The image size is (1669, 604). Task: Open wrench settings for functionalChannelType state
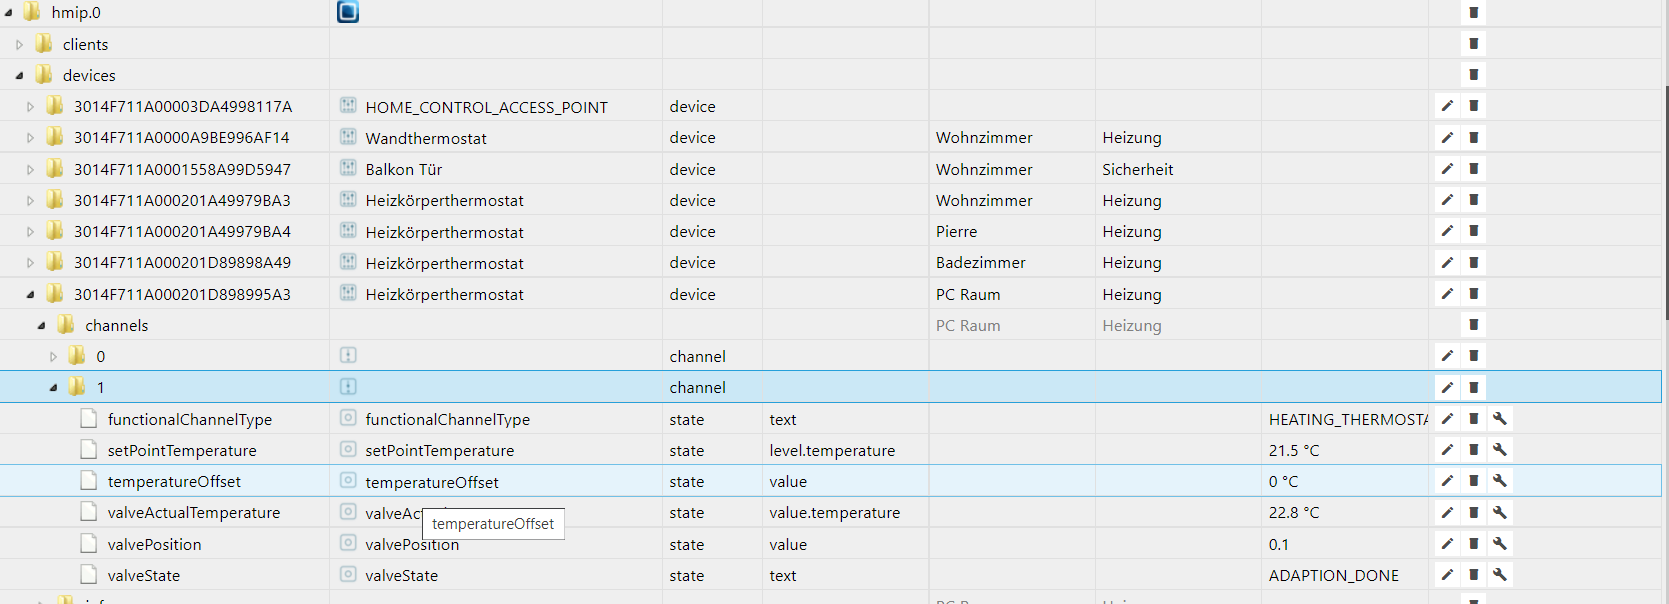point(1500,419)
